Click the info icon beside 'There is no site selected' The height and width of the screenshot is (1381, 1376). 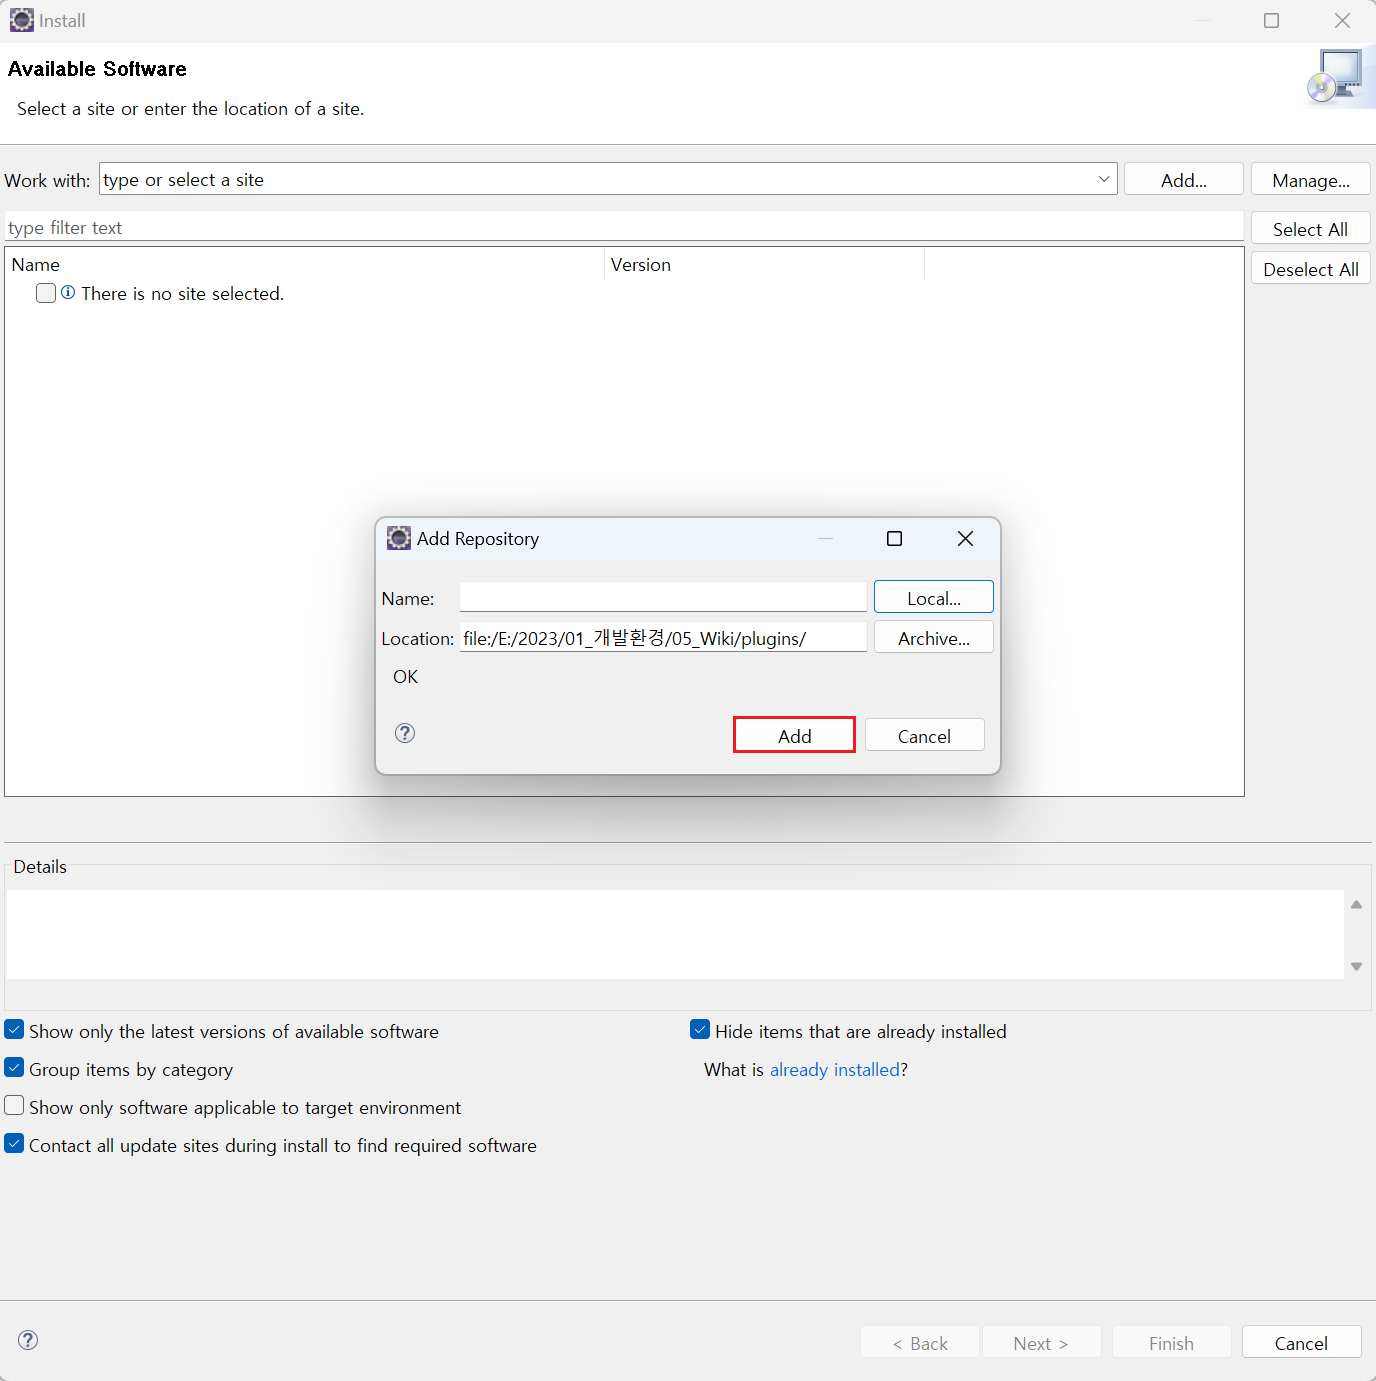[x=68, y=293]
